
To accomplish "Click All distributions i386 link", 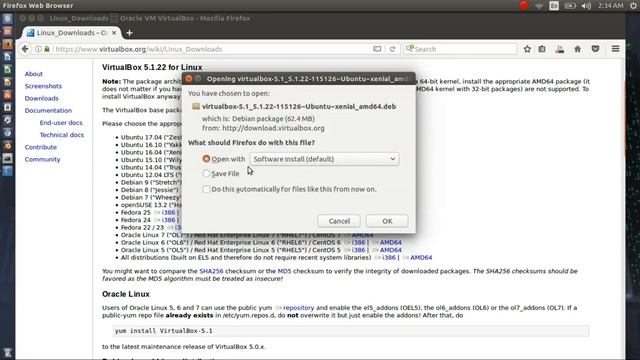I will tap(389, 258).
